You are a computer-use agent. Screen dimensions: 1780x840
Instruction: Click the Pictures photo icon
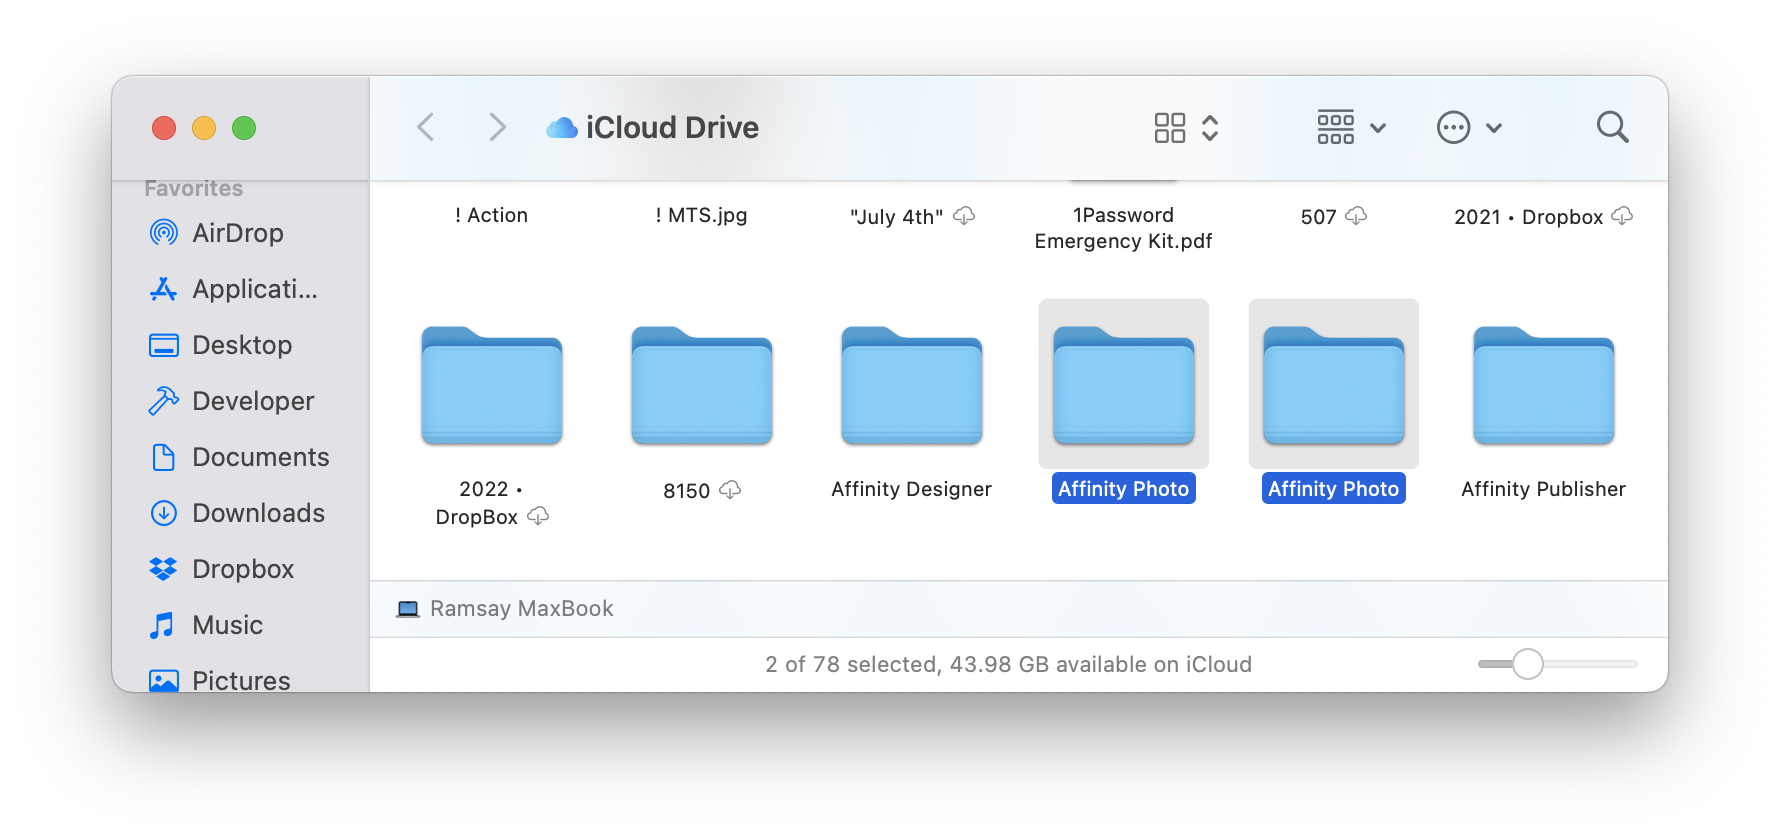coord(164,681)
